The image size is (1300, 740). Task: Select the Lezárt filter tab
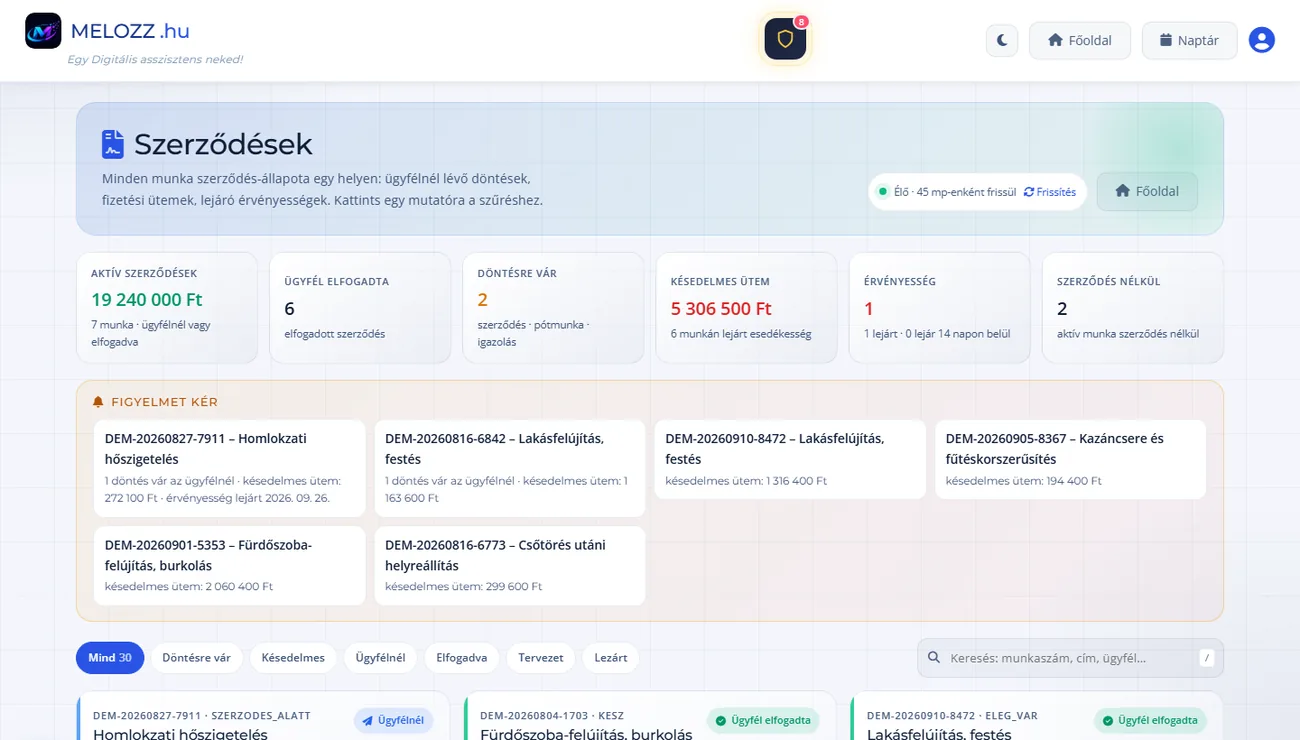(x=611, y=658)
